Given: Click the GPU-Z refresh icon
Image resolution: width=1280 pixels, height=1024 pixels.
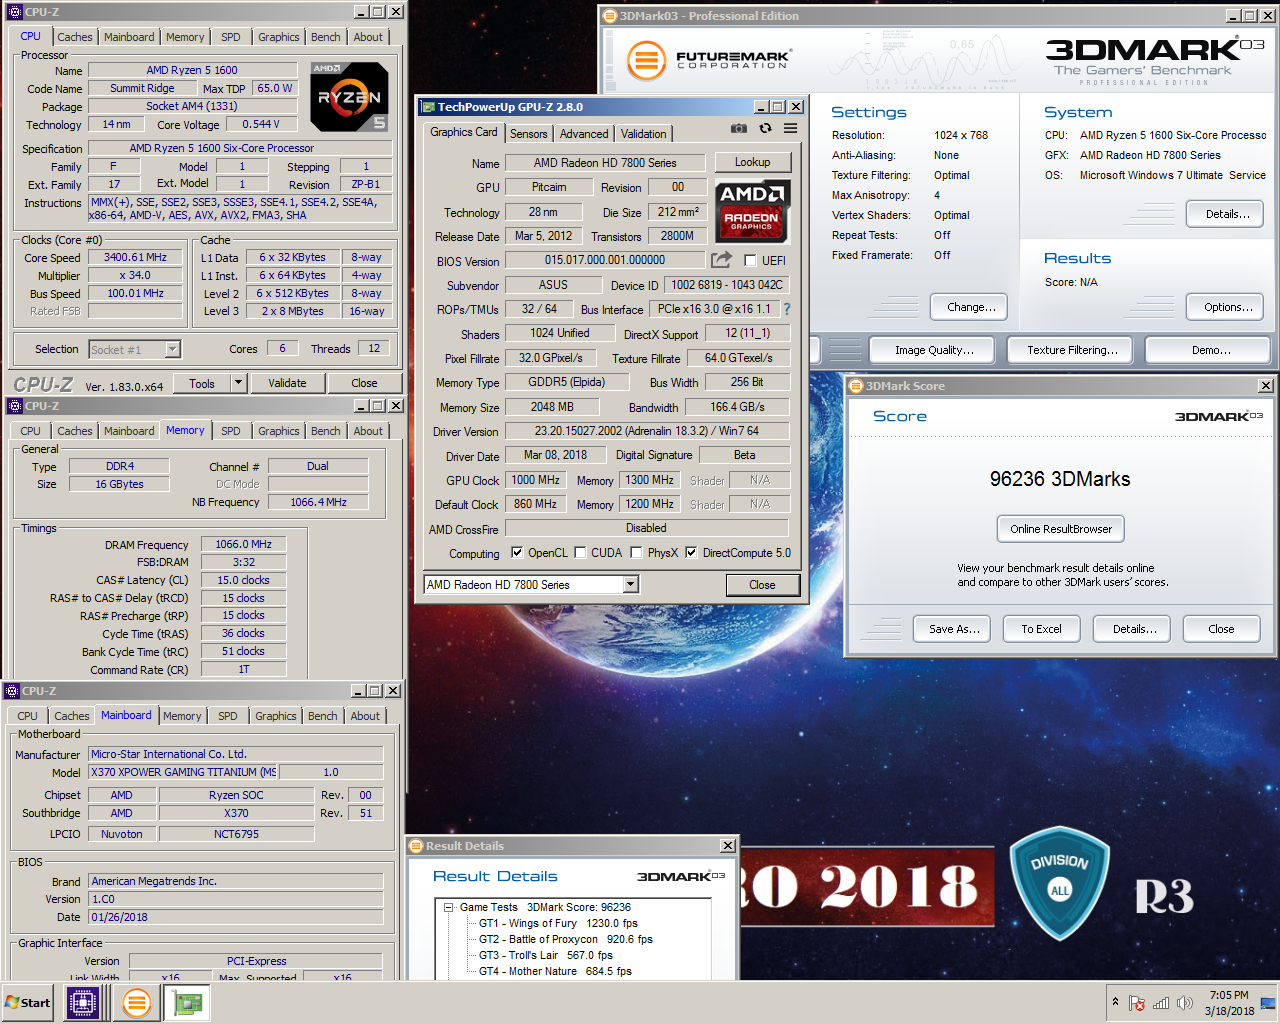Looking at the screenshot, I should [x=765, y=128].
